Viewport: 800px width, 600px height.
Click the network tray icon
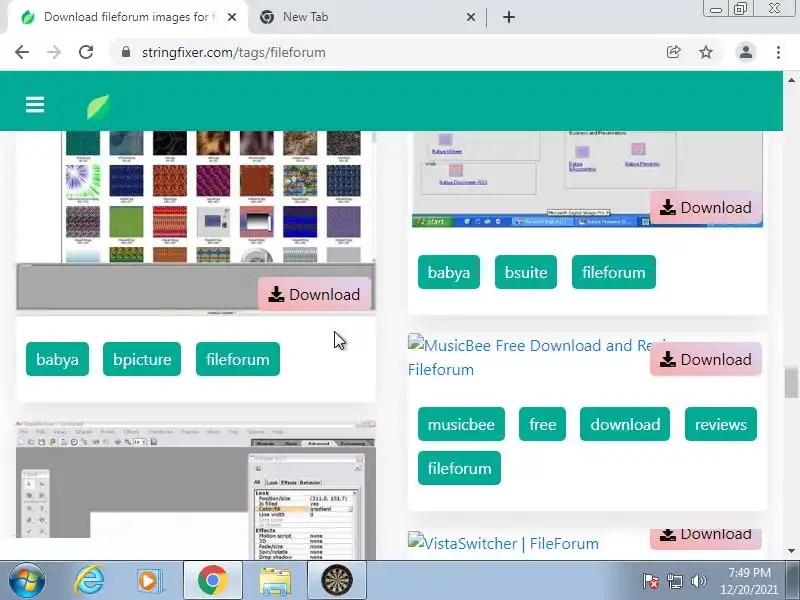pyautogui.click(x=674, y=581)
